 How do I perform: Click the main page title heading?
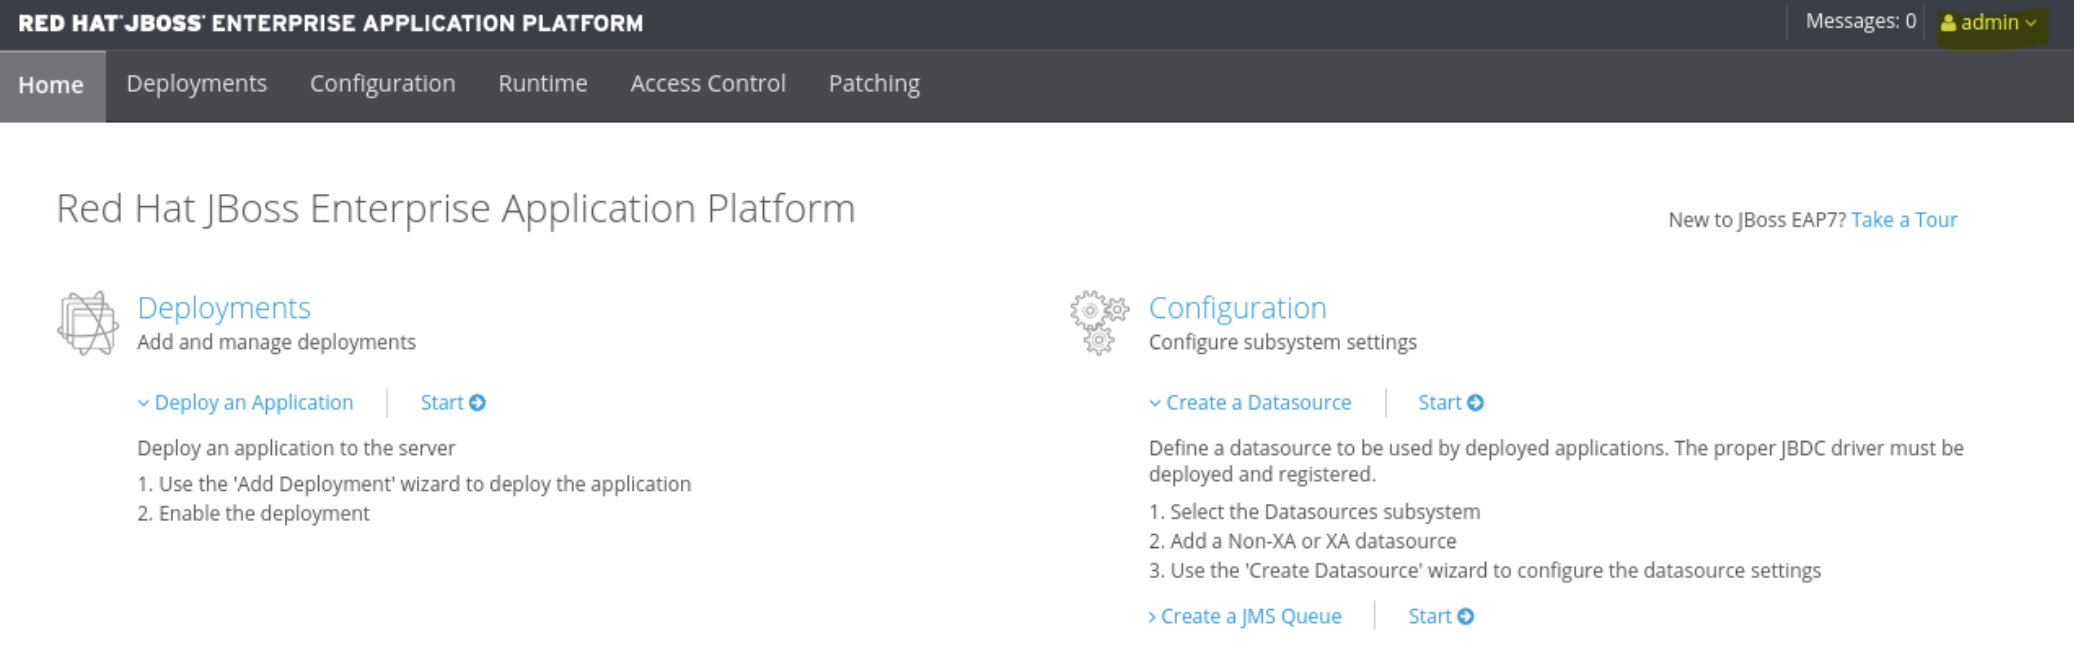click(456, 209)
